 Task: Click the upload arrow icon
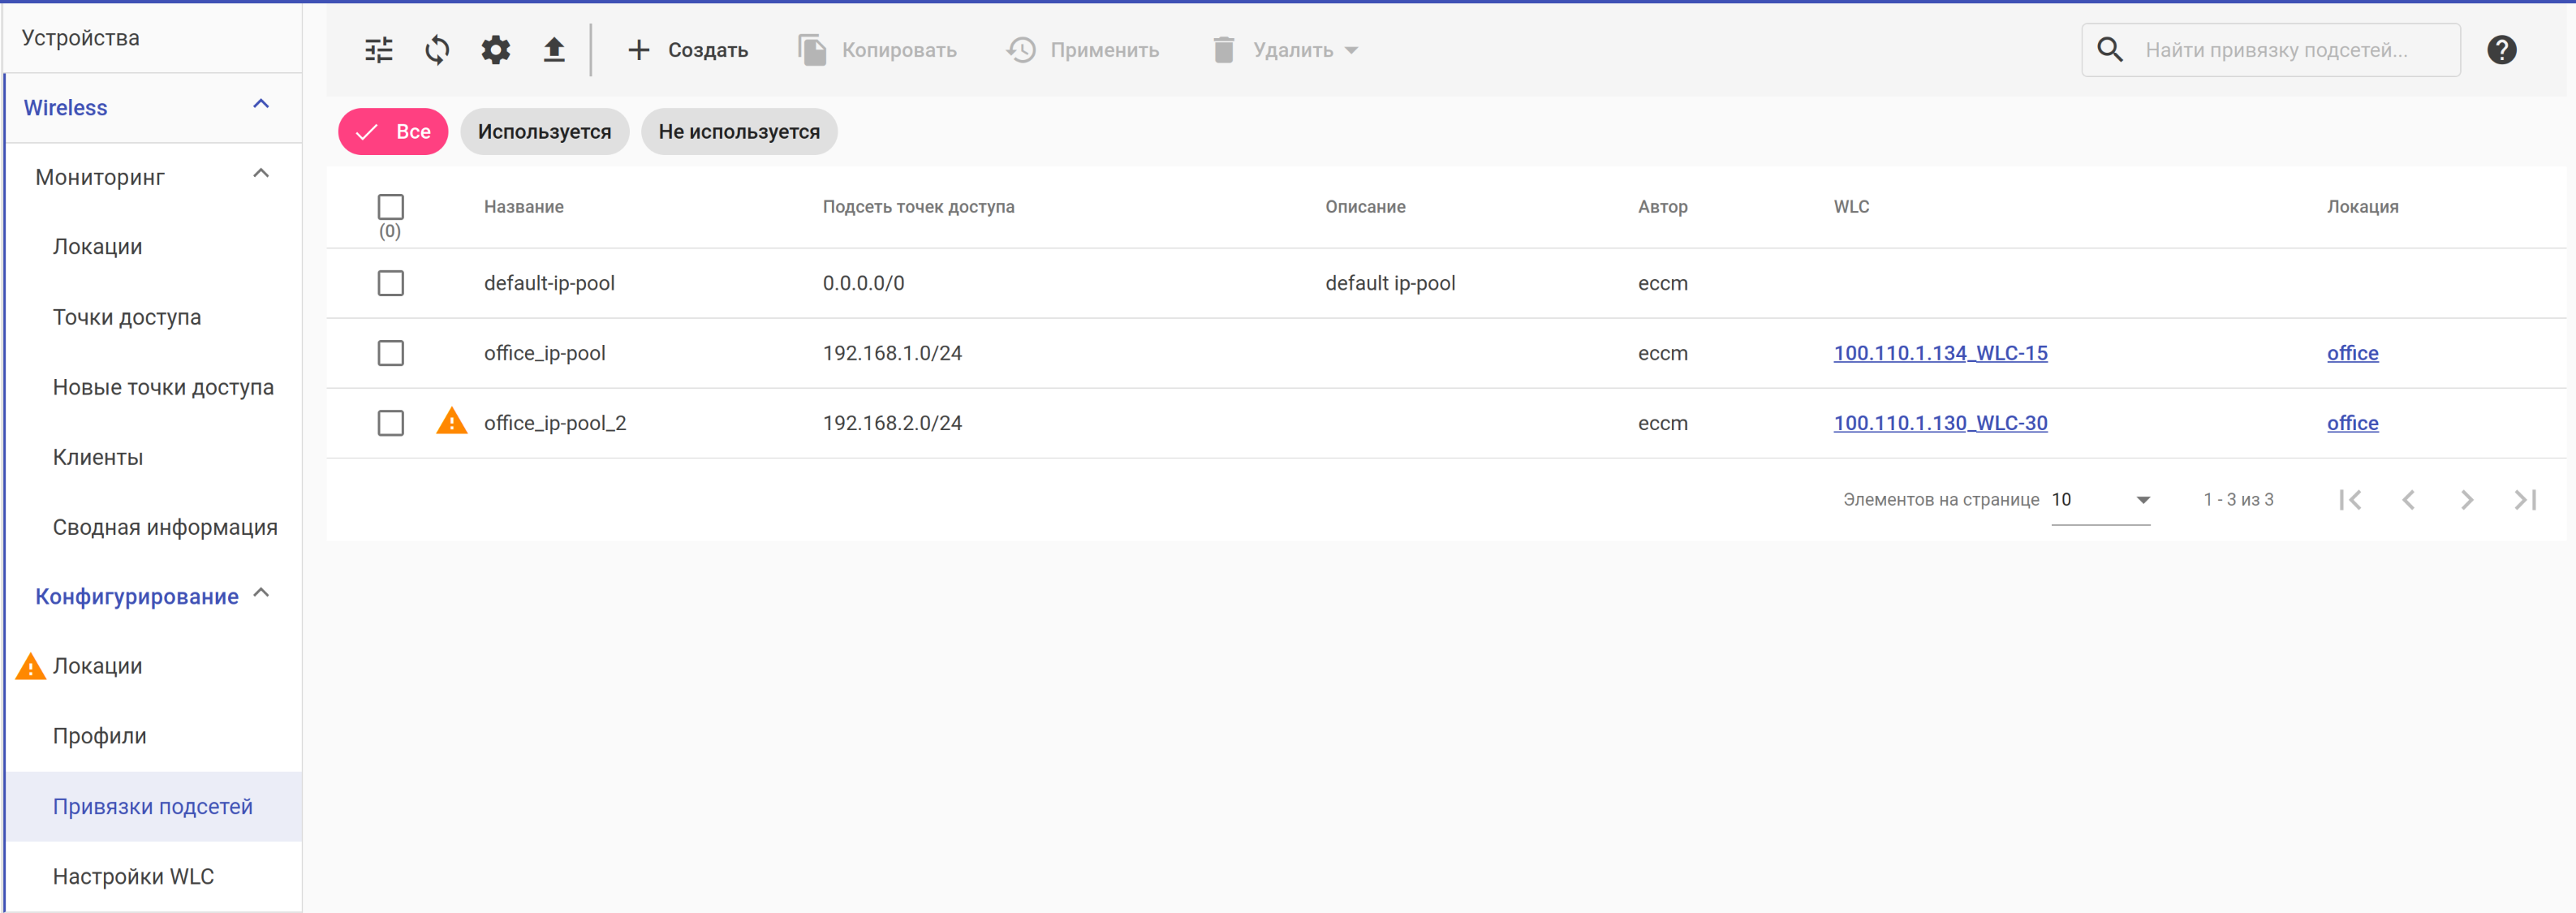[x=553, y=50]
